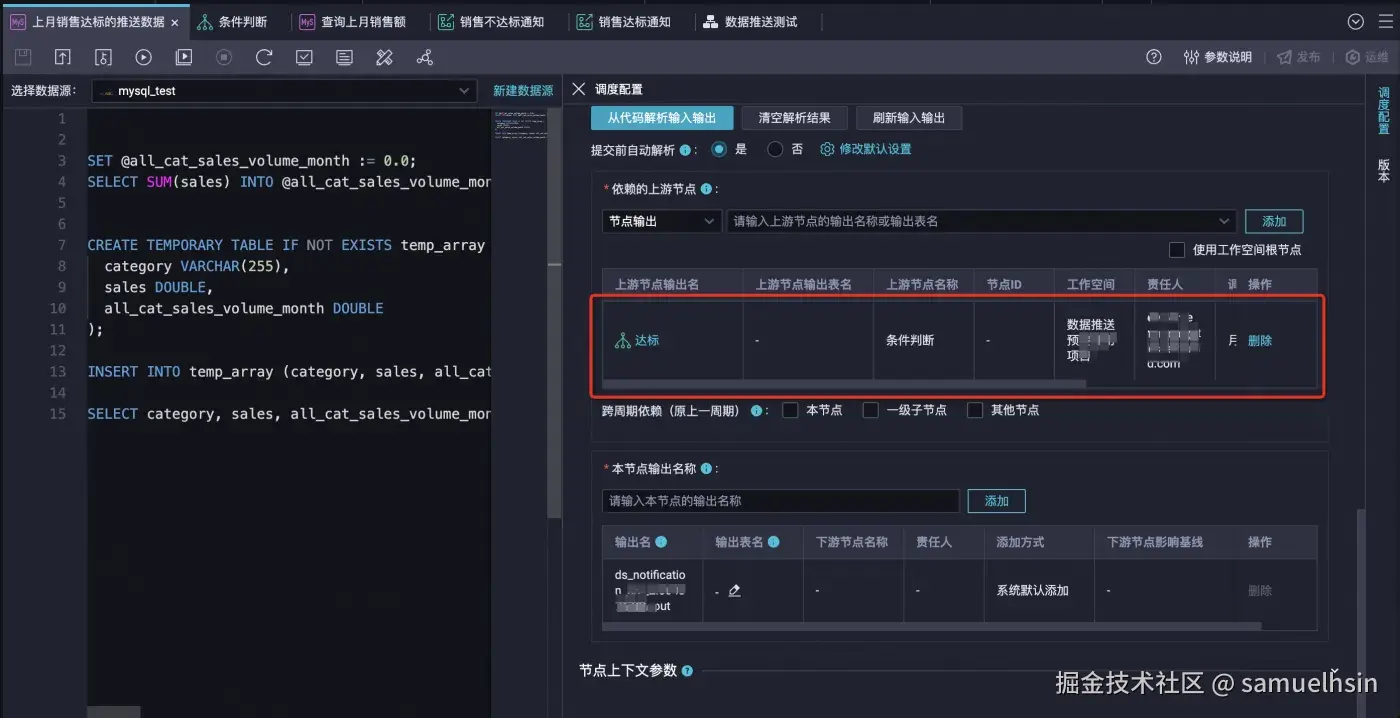1400x718 pixels.
Task: Switch to the 条件判断 tab
Action: [x=232, y=22]
